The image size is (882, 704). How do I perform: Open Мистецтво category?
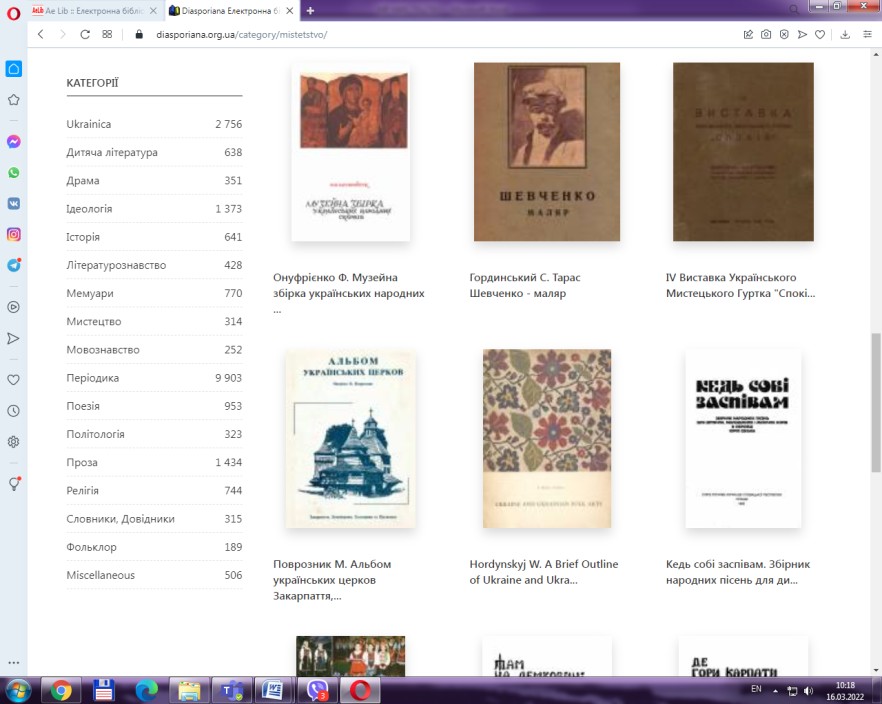pos(154,322)
